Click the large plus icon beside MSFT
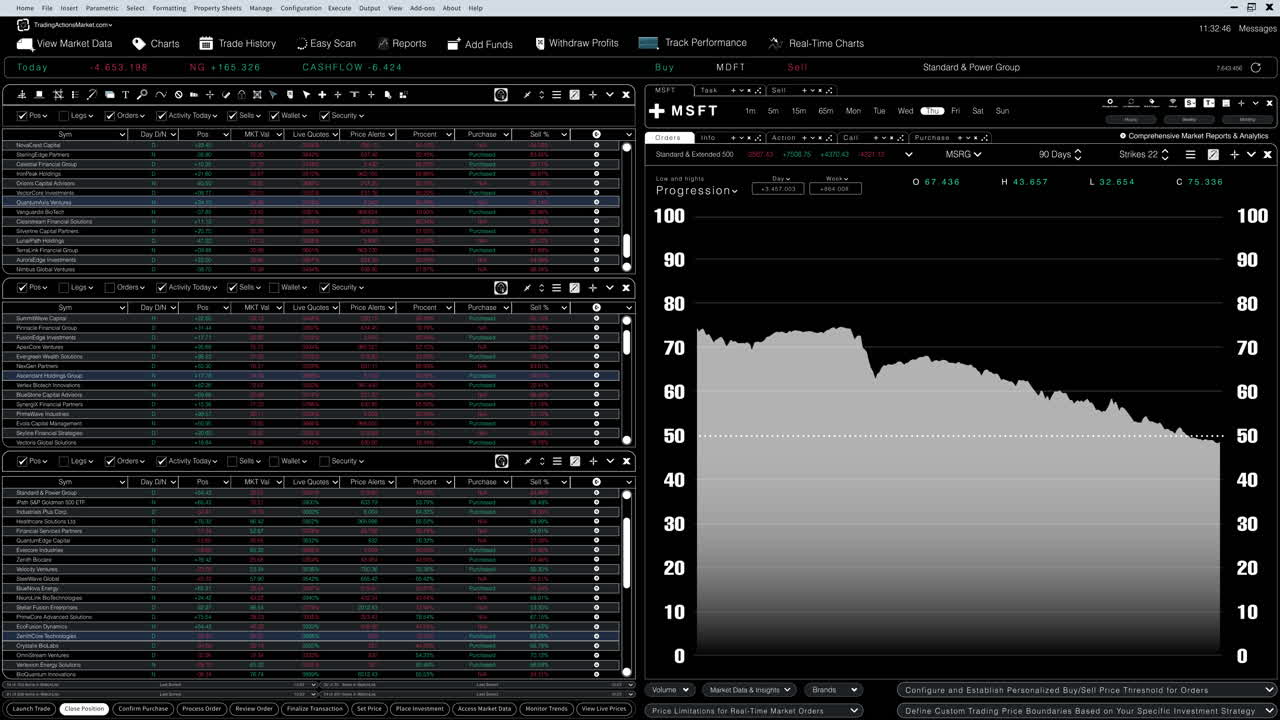1280x720 pixels. tap(657, 111)
